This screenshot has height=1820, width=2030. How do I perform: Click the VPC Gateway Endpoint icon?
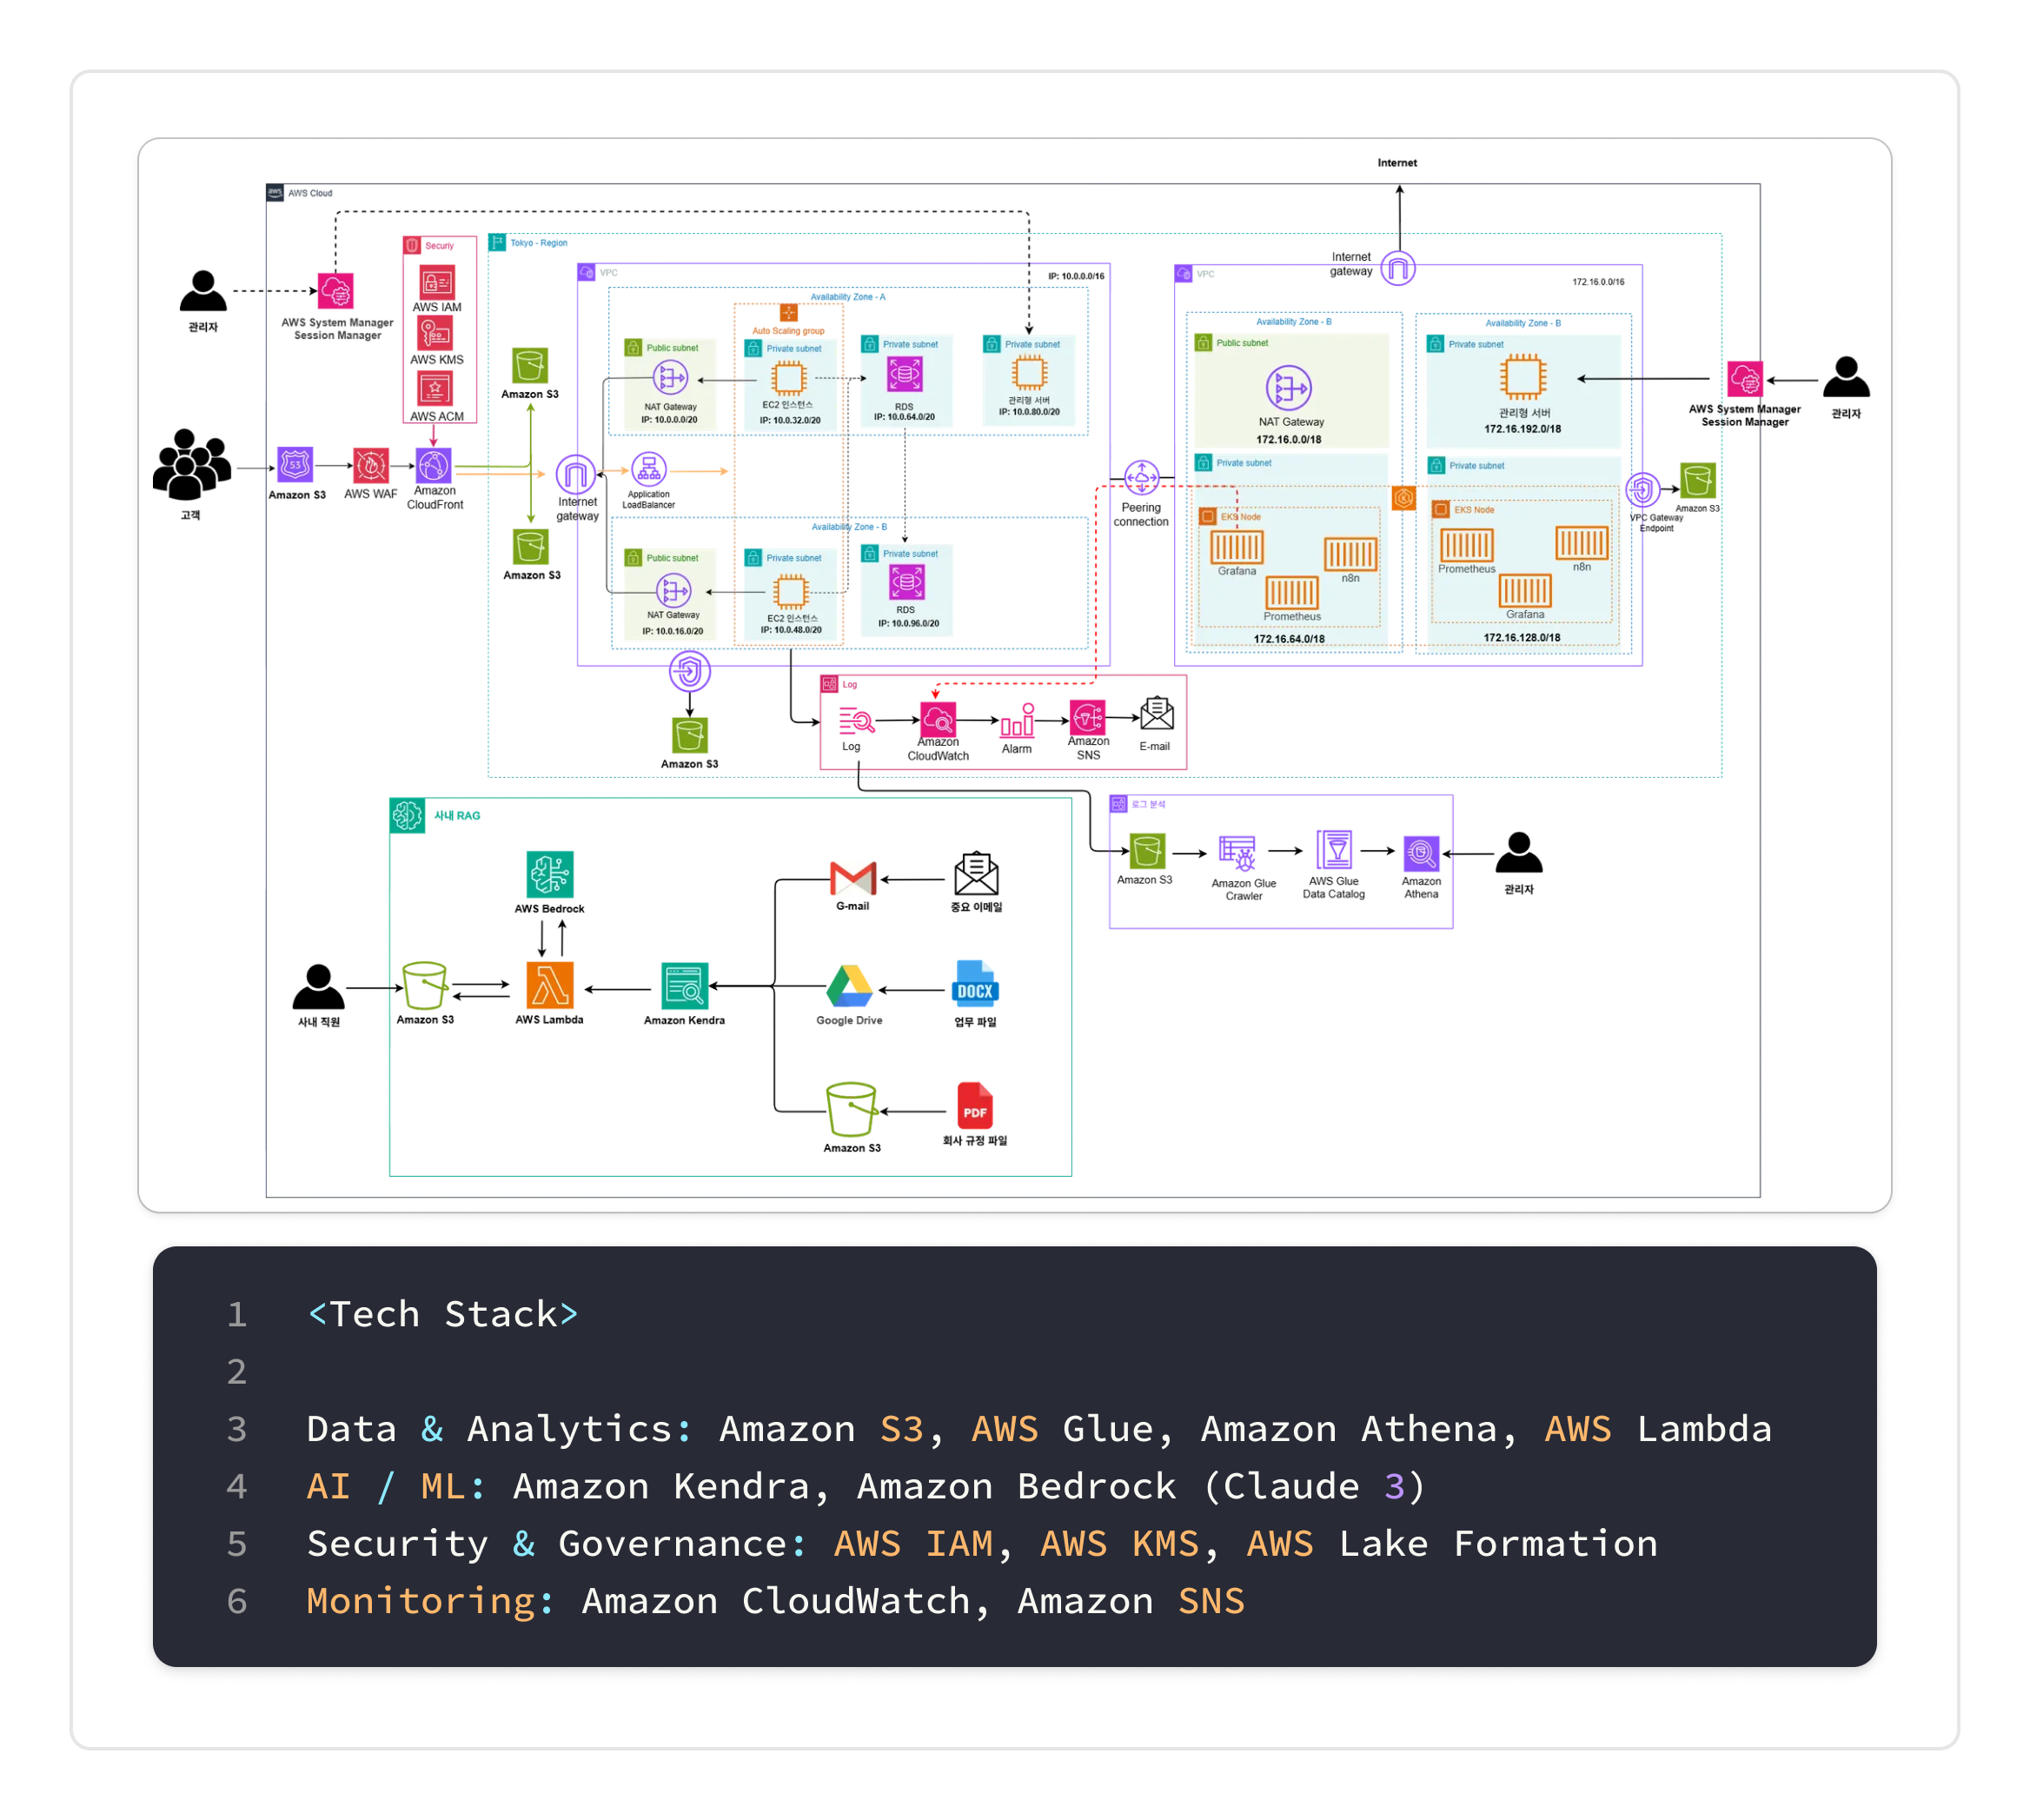(1642, 490)
